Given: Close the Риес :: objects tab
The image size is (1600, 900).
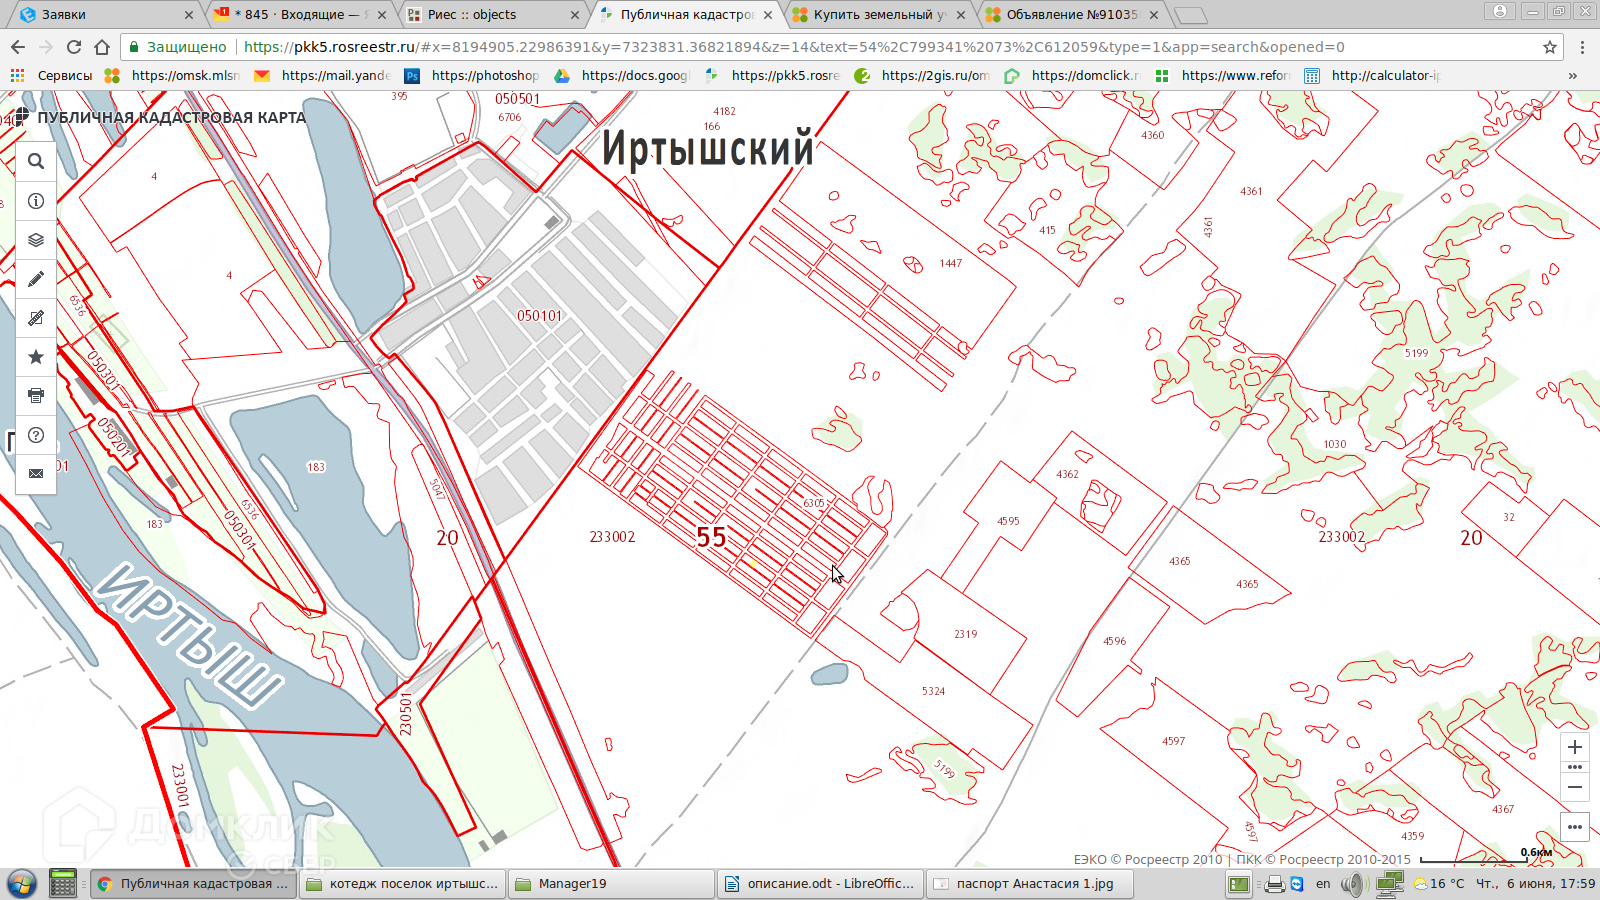Looking at the screenshot, I should pos(575,15).
